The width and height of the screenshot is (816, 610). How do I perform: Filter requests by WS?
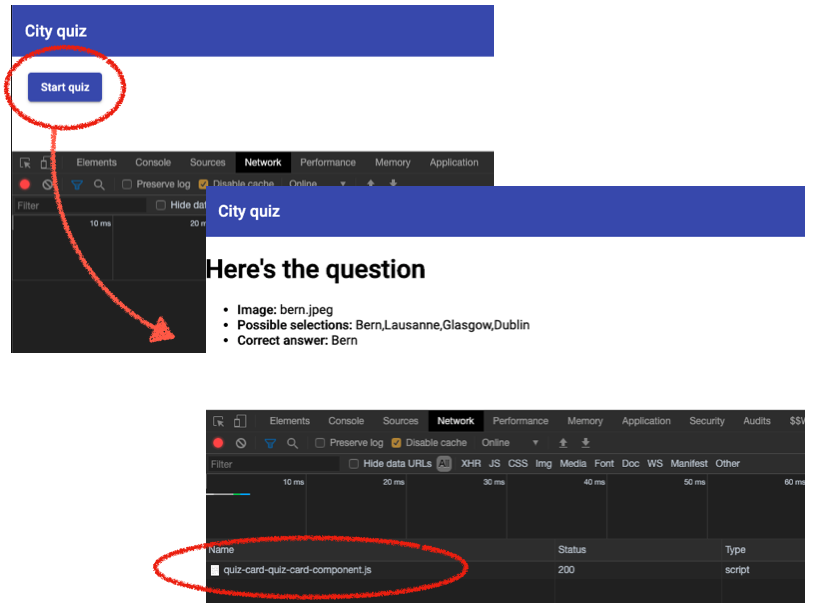pos(655,463)
